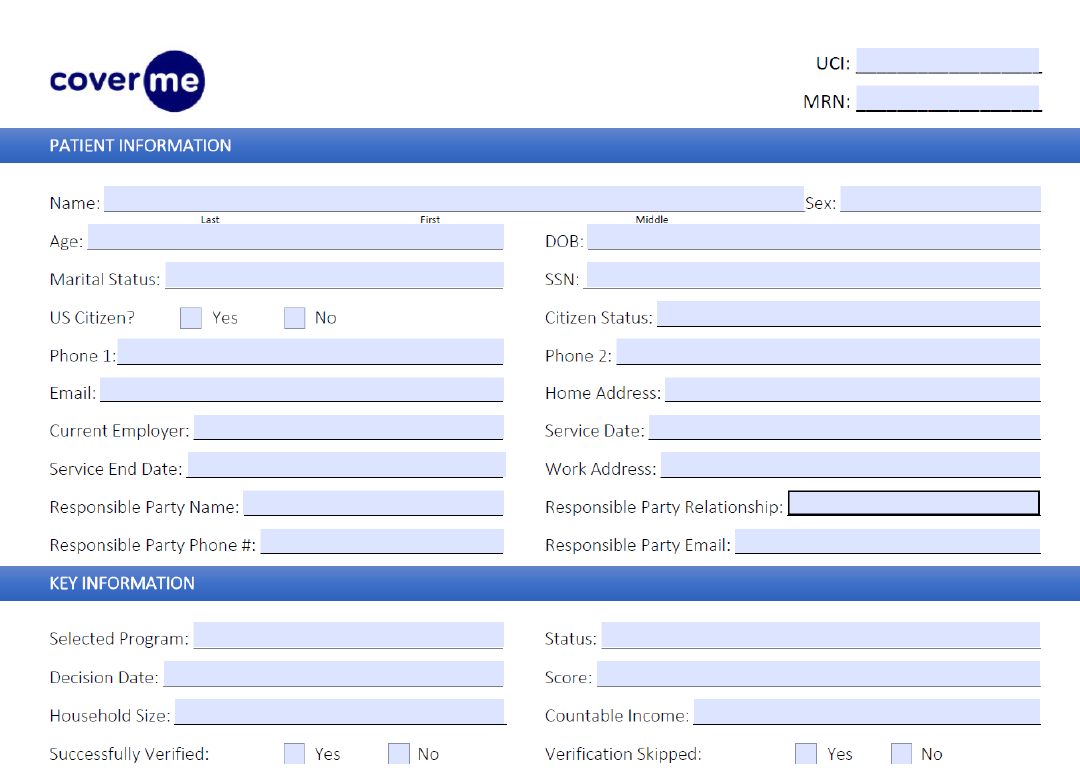1080x768 pixels.
Task: Click the CoverMe logo
Action: 127,80
